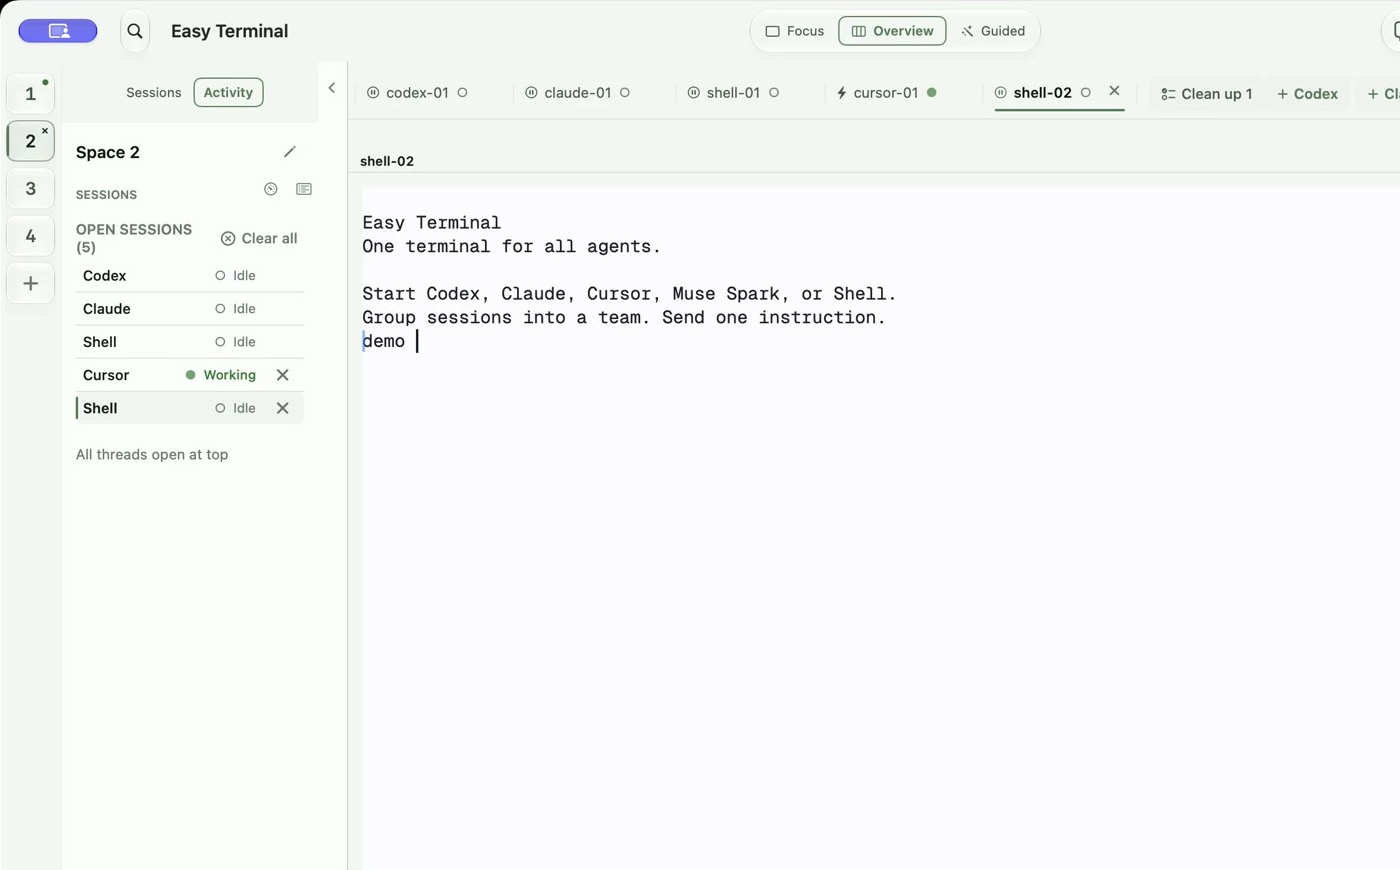Add a new space with plus button
Screen dimensions: 1400x870
pos(31,283)
